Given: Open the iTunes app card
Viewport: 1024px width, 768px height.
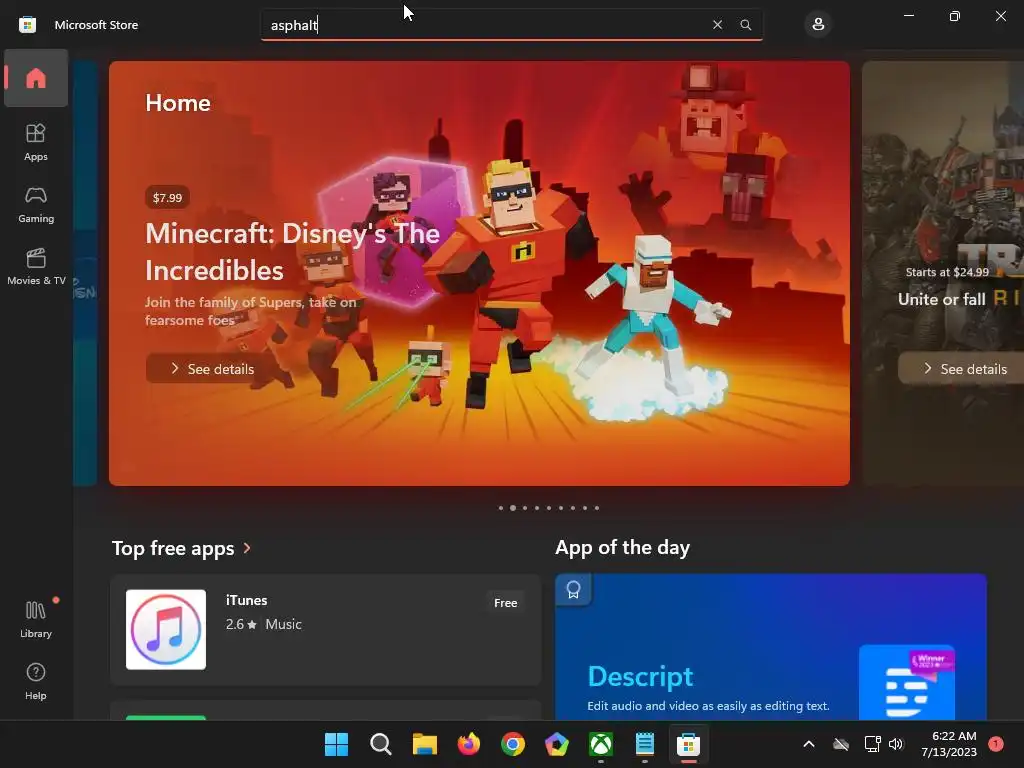Looking at the screenshot, I should click(325, 630).
